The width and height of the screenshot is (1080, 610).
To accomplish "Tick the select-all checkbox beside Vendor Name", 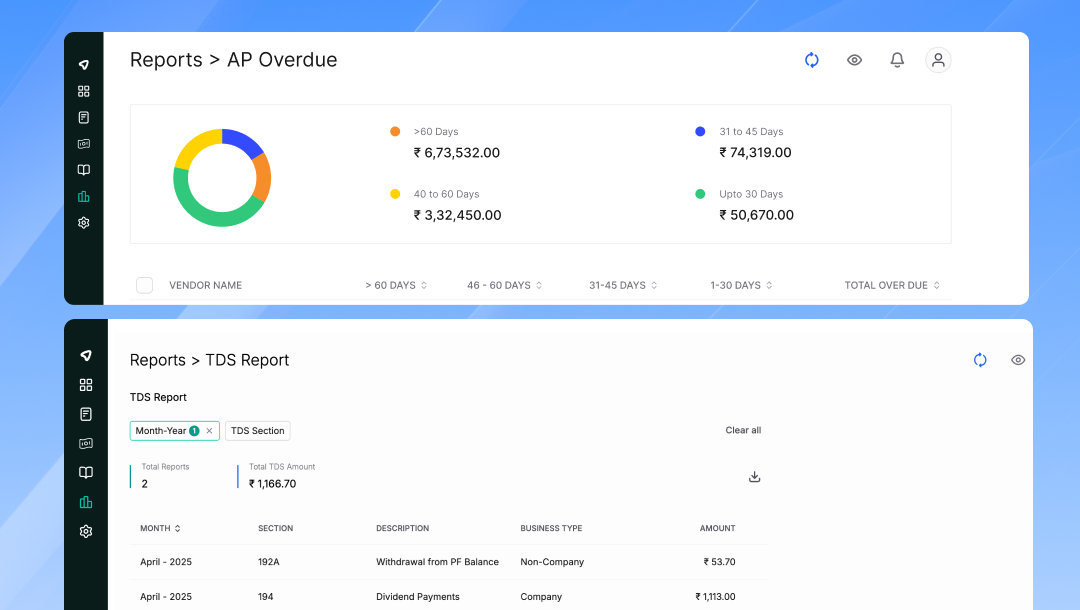I will click(144, 285).
